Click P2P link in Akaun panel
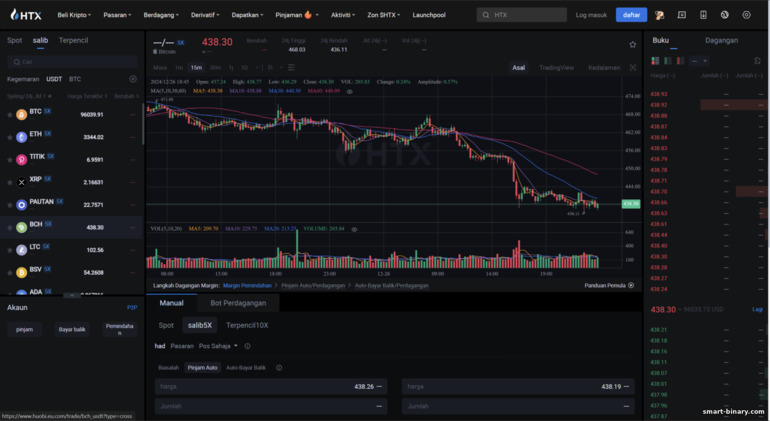Screen dimensions: 770x421 pos(132,308)
